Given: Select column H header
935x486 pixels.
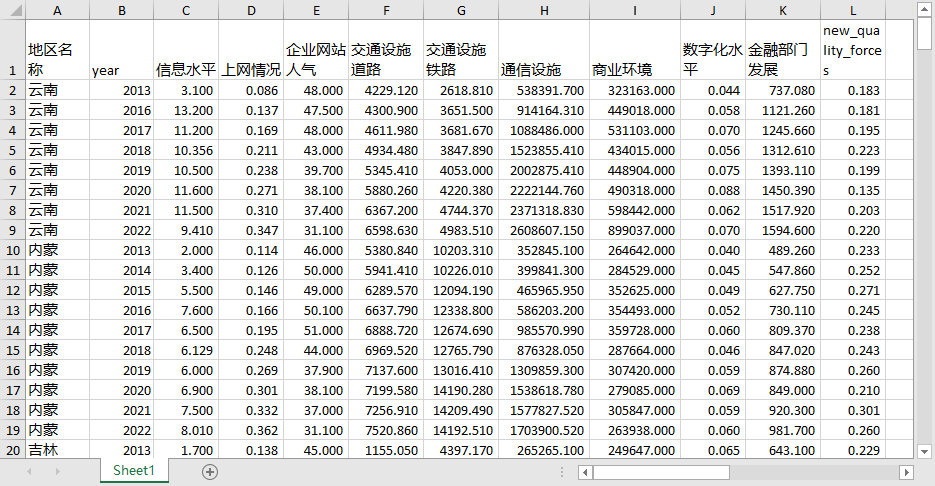Looking at the screenshot, I should point(544,10).
